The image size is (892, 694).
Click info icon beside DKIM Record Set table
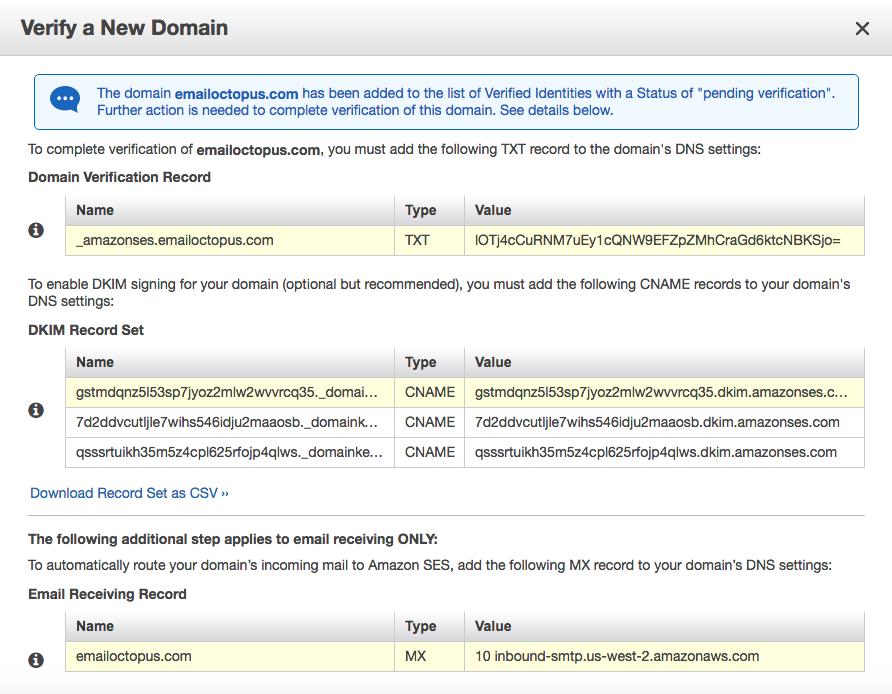[37, 410]
